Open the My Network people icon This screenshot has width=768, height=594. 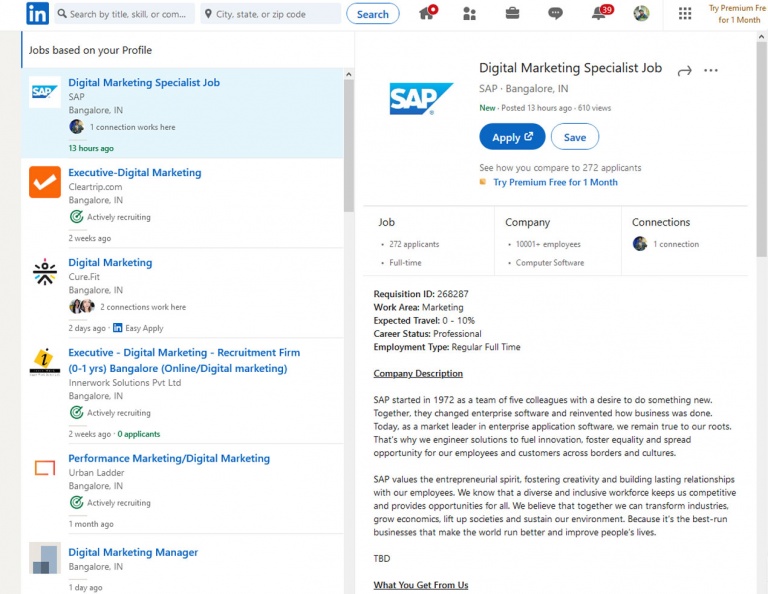coord(469,14)
